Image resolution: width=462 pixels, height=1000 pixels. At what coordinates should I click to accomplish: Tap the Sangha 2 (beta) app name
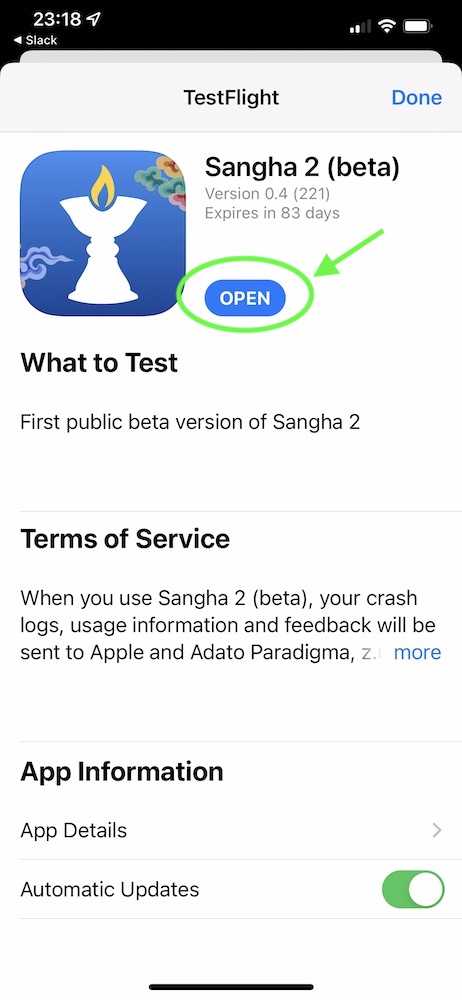(x=302, y=168)
